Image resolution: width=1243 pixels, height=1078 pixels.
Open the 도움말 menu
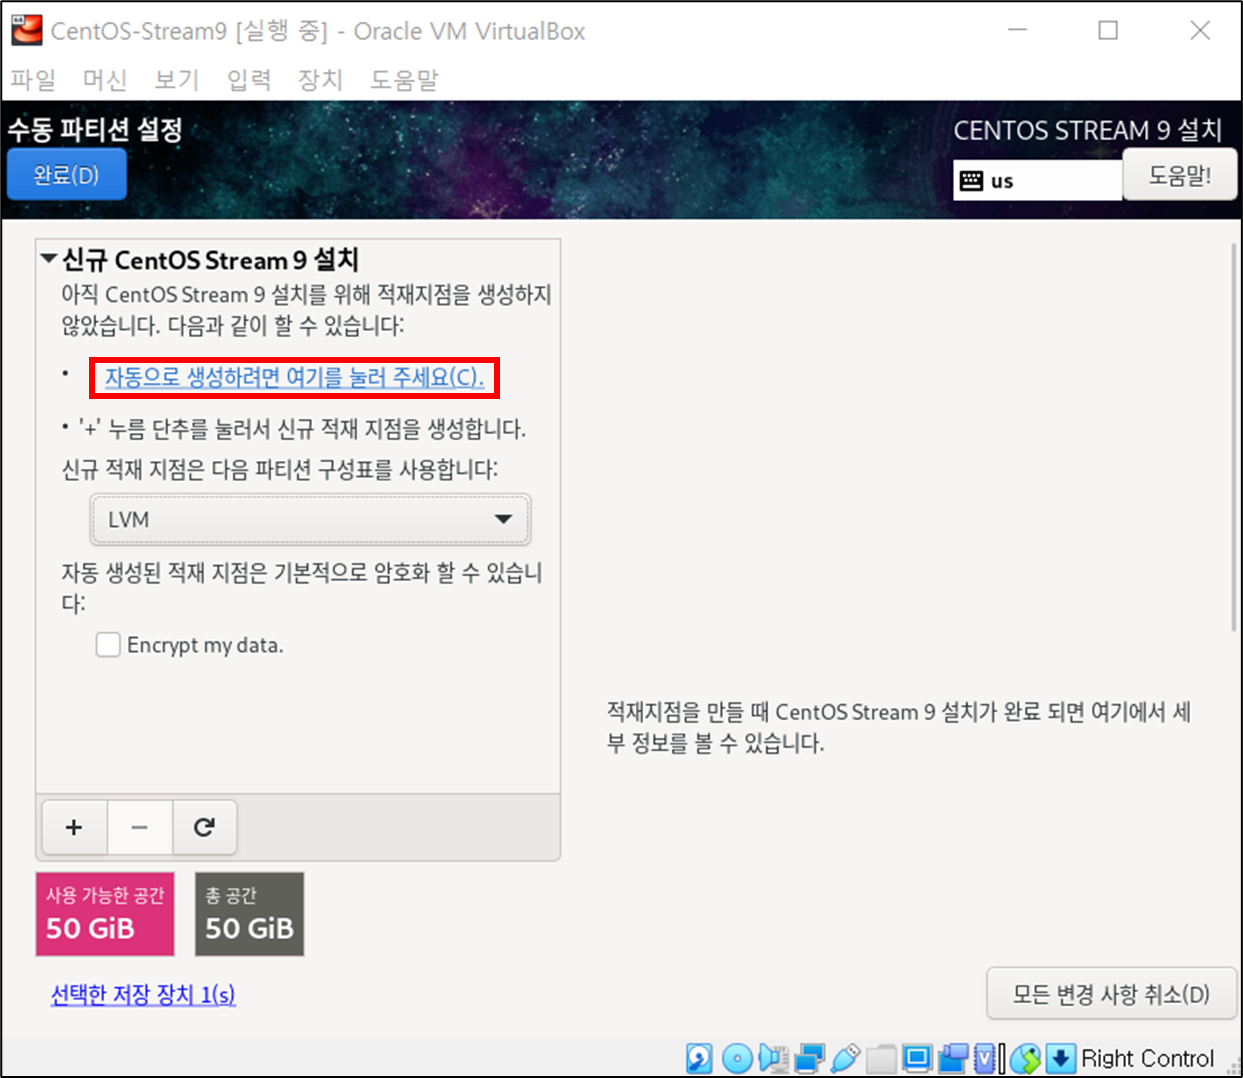coord(405,79)
